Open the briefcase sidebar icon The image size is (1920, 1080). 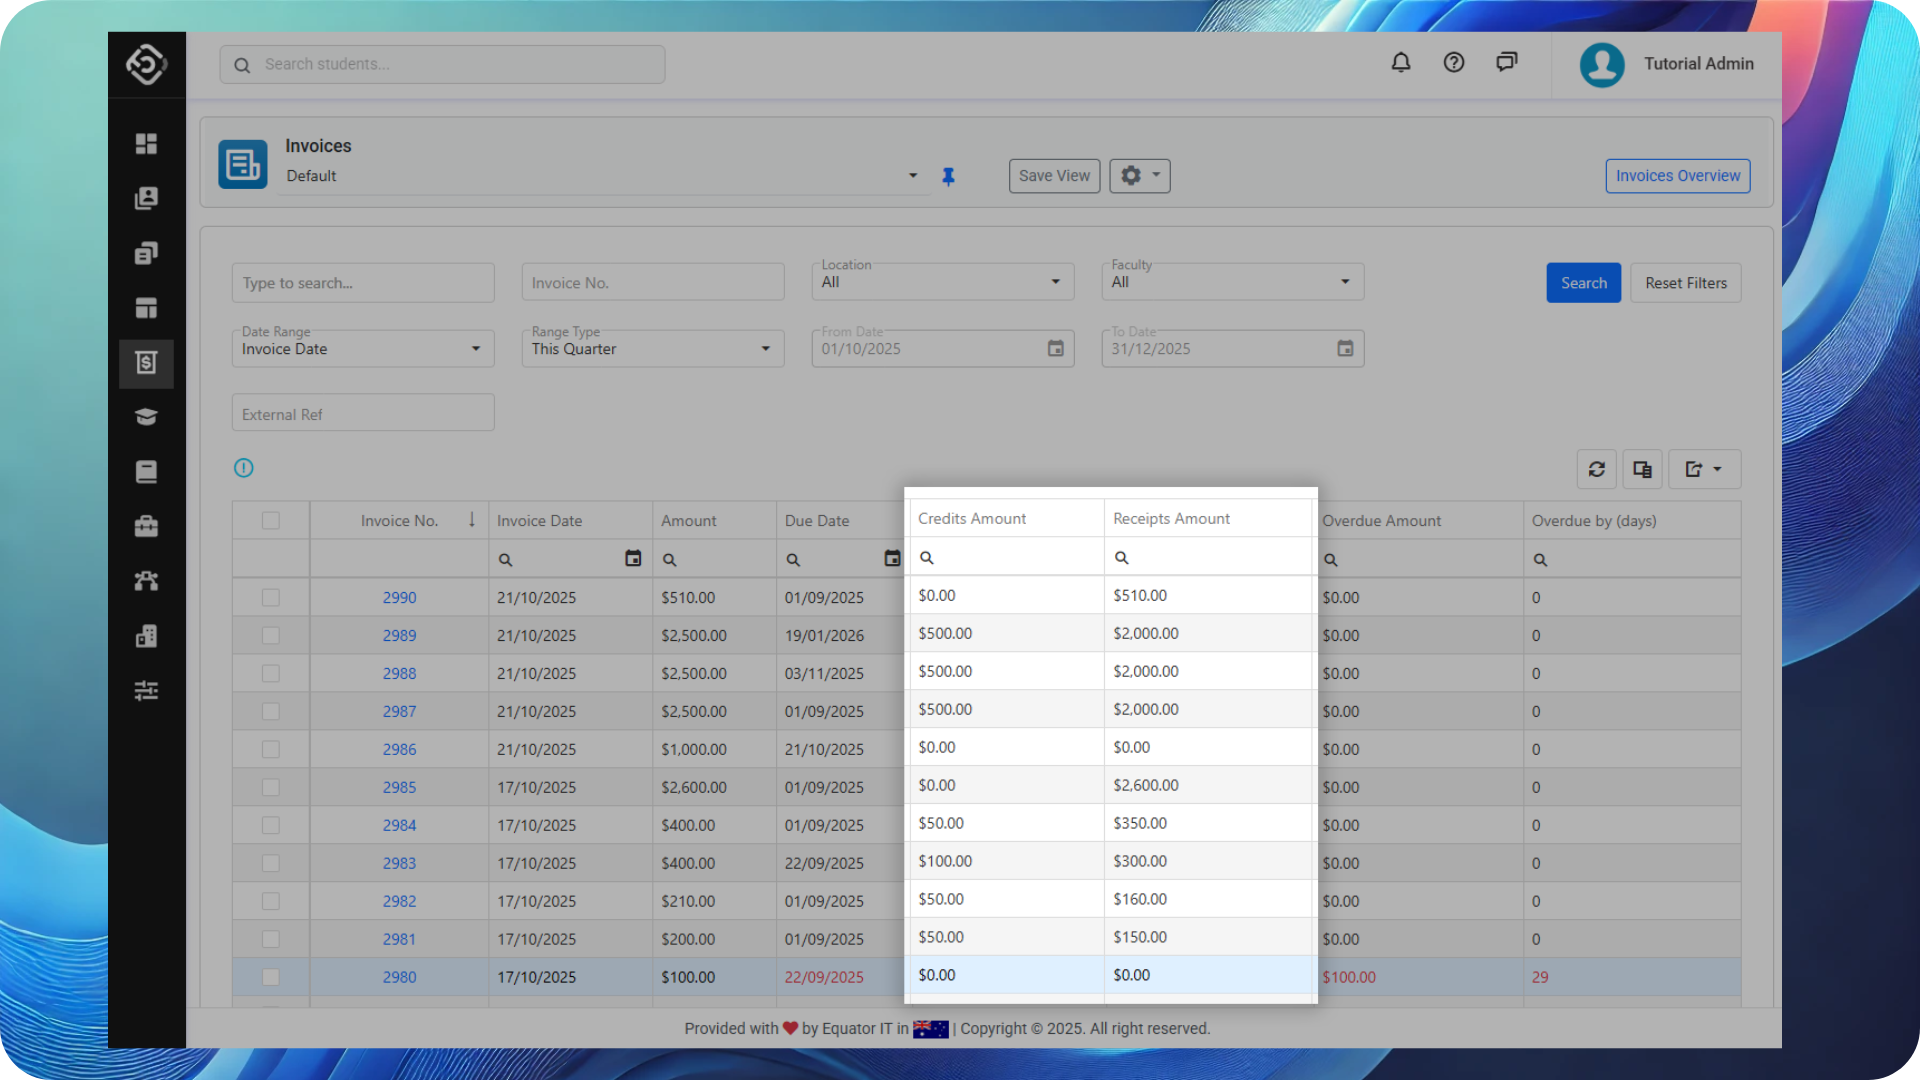pos(146,527)
